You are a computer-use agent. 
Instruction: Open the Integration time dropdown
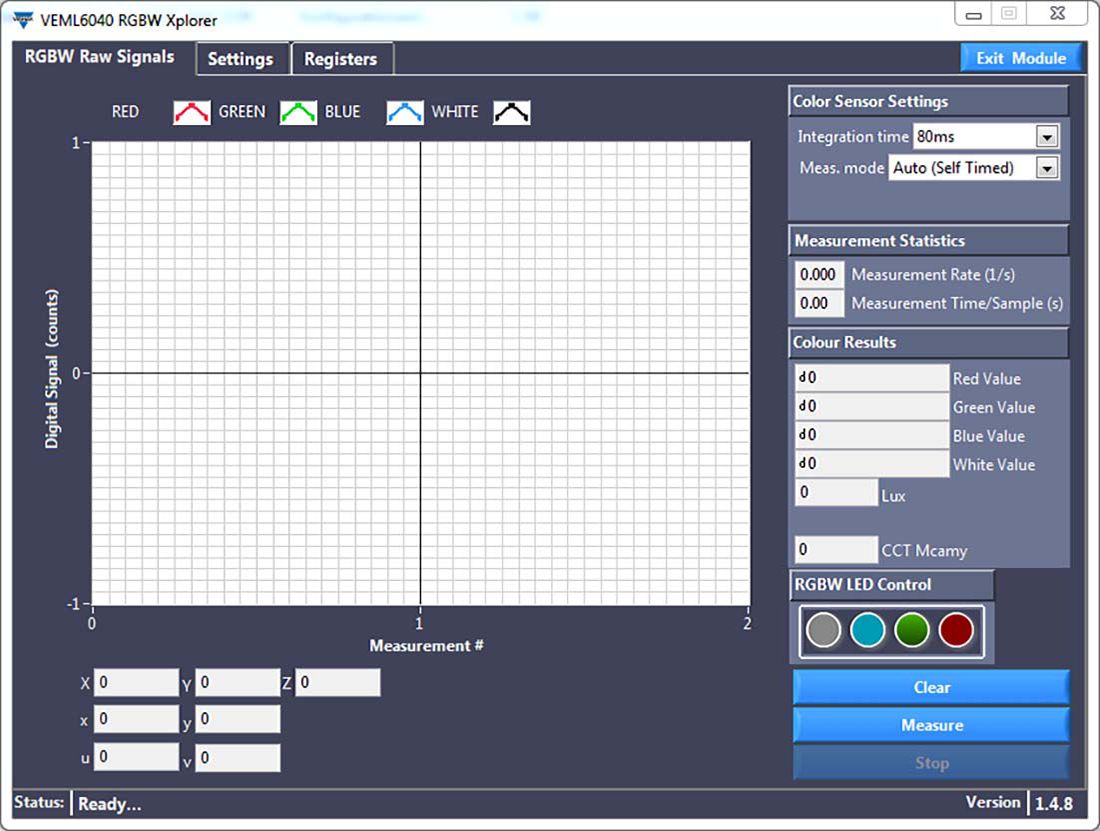click(x=1048, y=136)
